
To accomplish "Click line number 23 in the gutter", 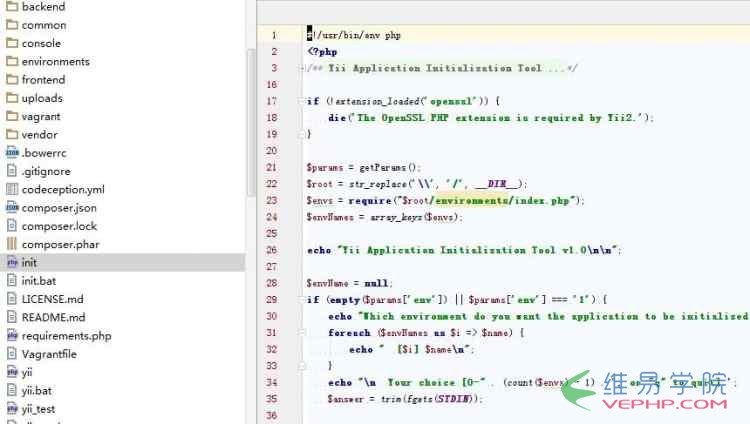I will click(x=272, y=201).
